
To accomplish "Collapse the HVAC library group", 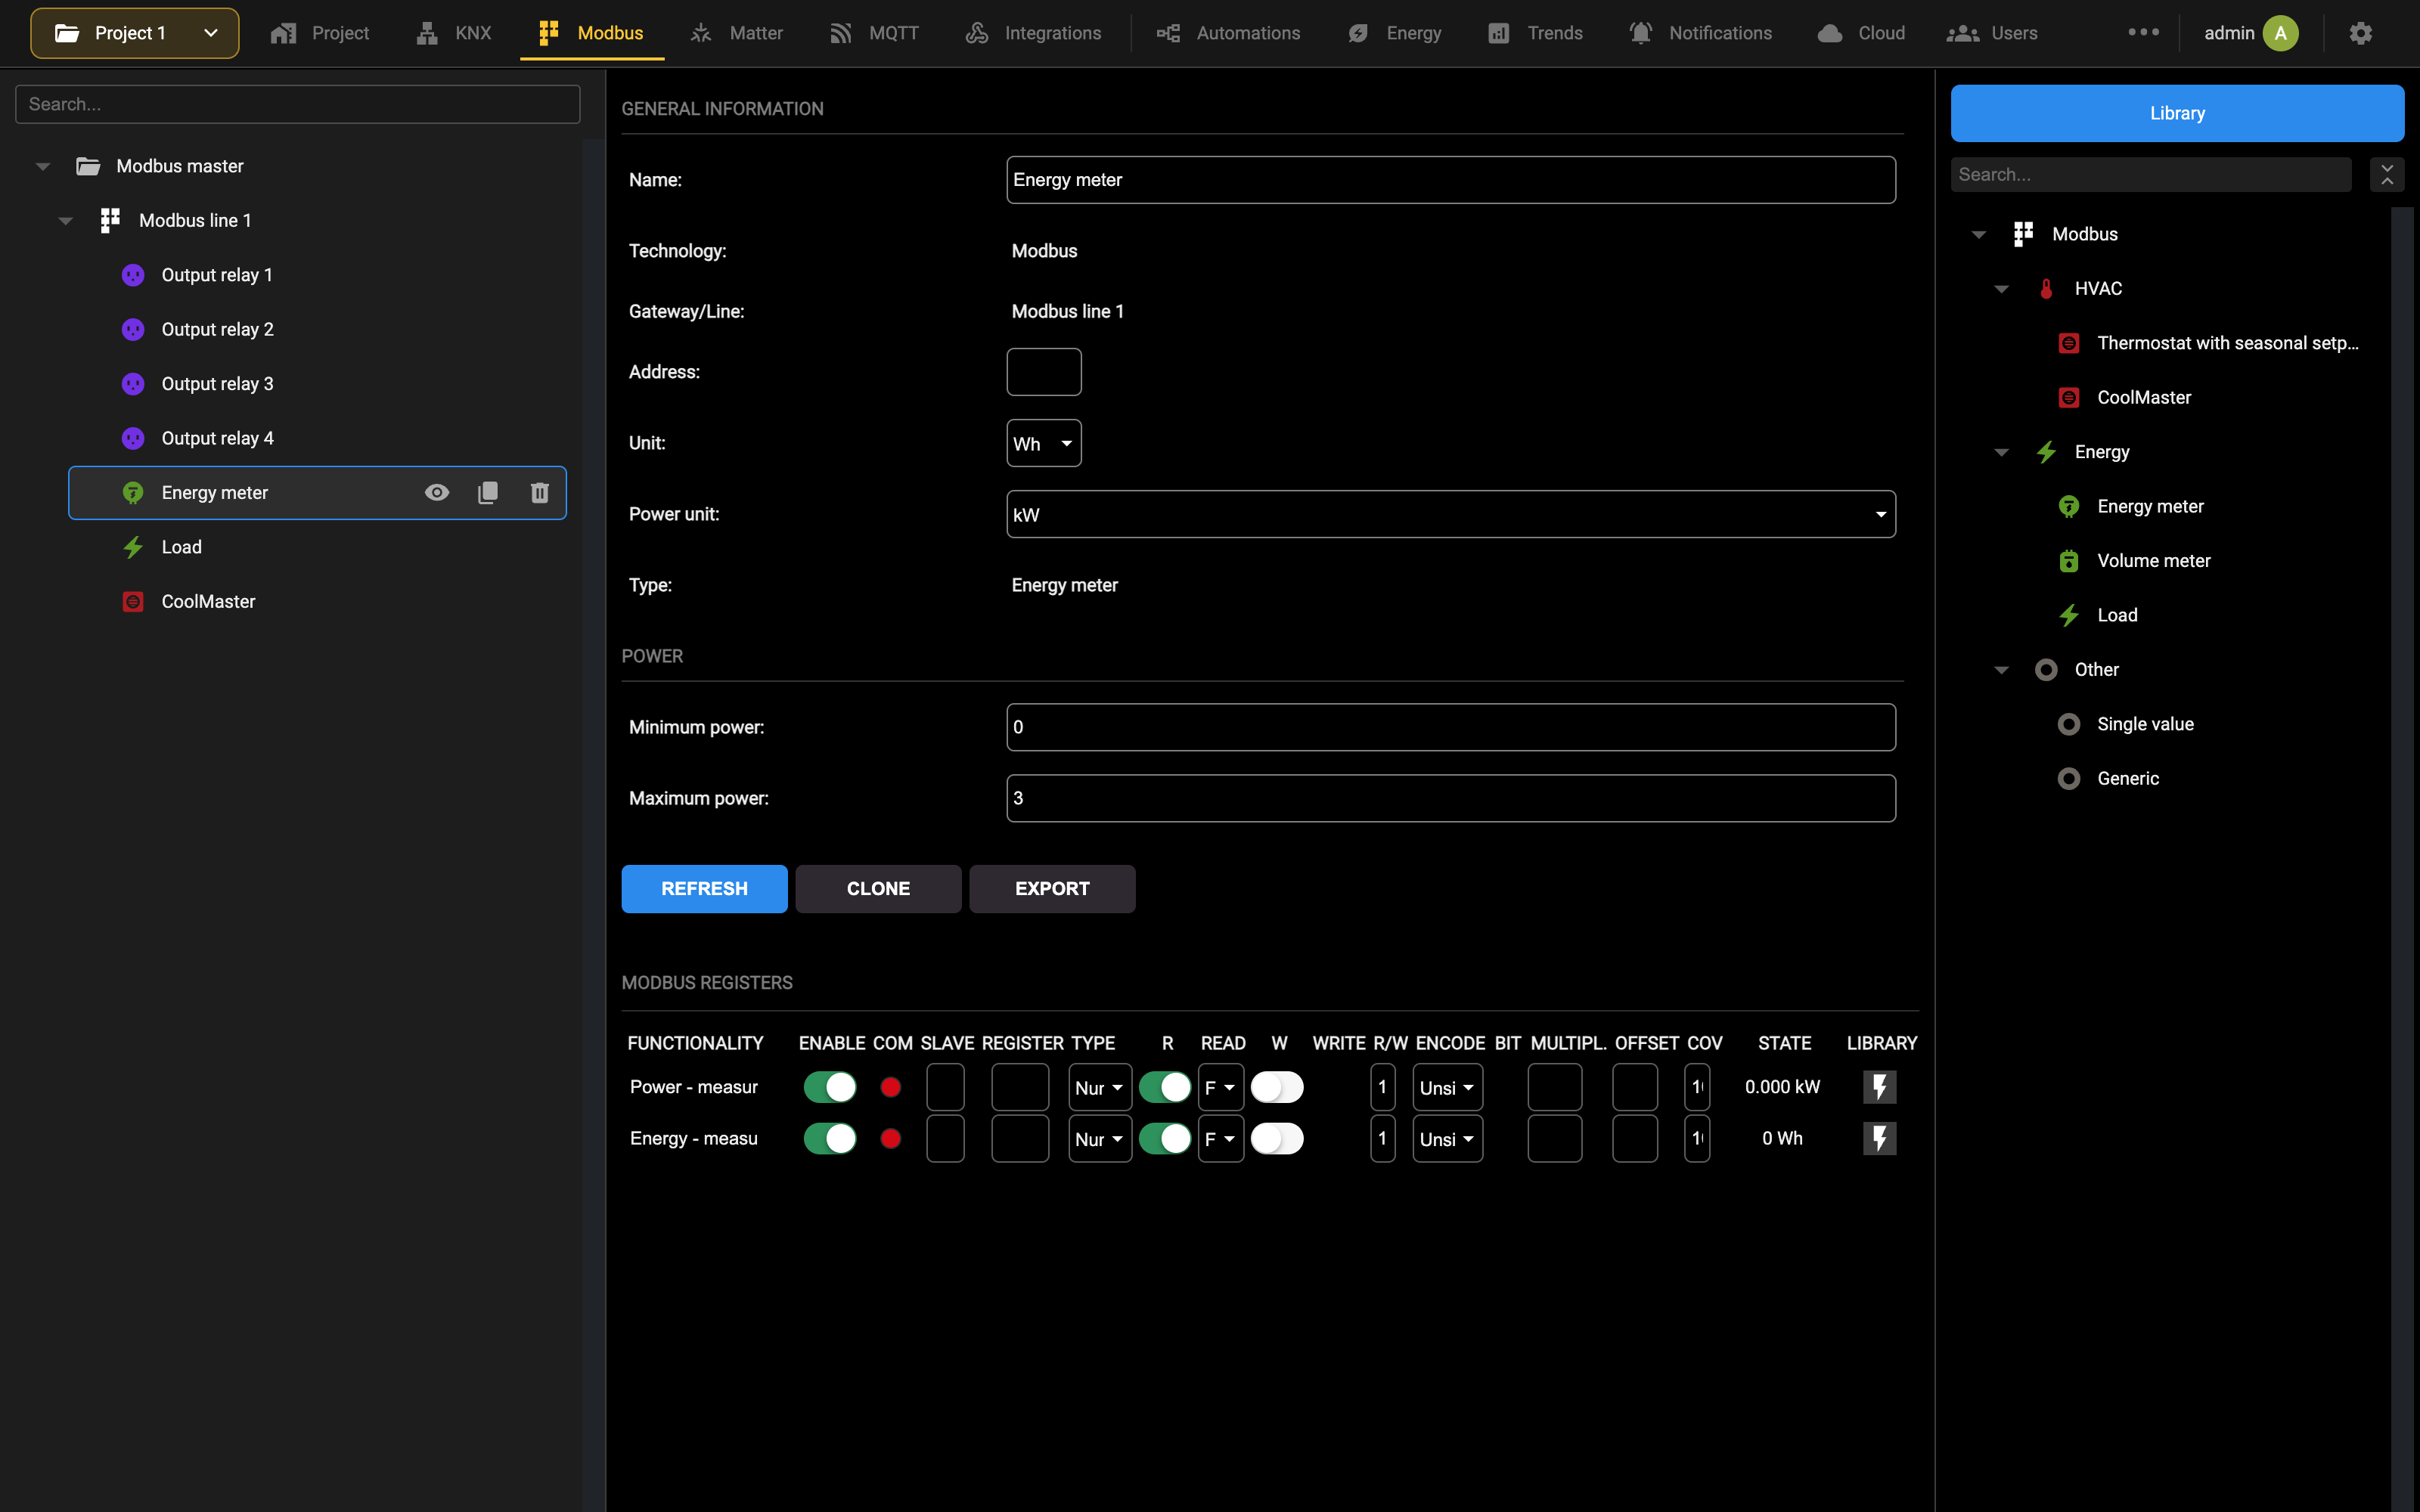I will 2001,289.
